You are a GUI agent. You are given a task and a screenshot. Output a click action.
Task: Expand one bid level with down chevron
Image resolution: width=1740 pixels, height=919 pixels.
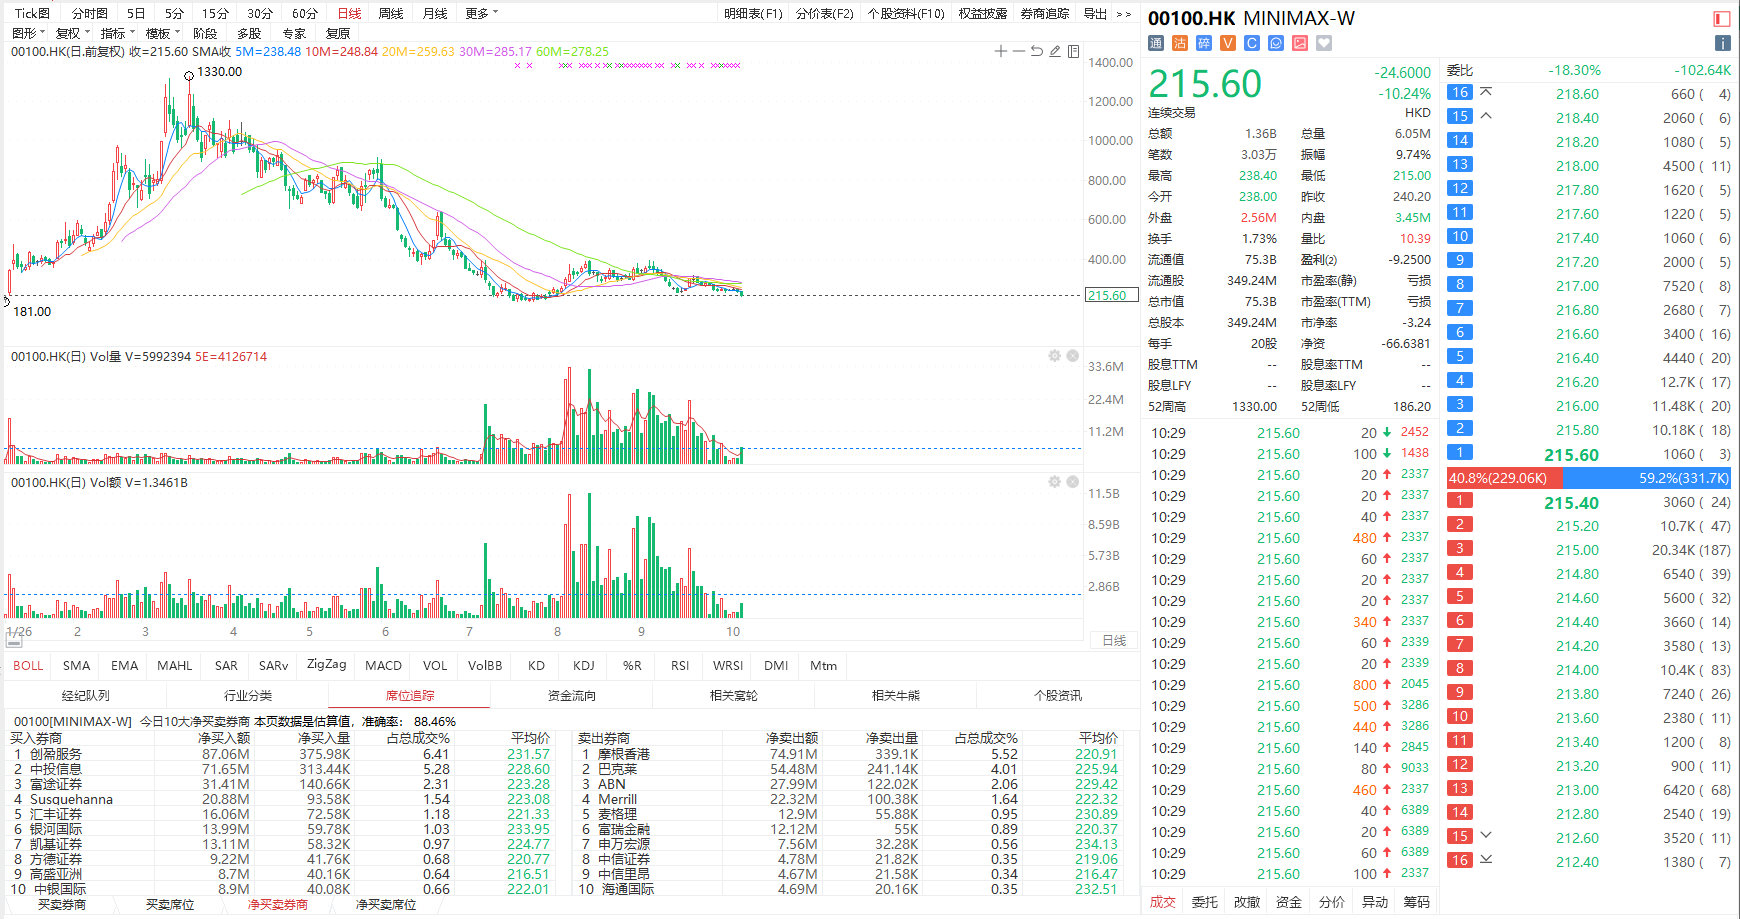(1486, 835)
